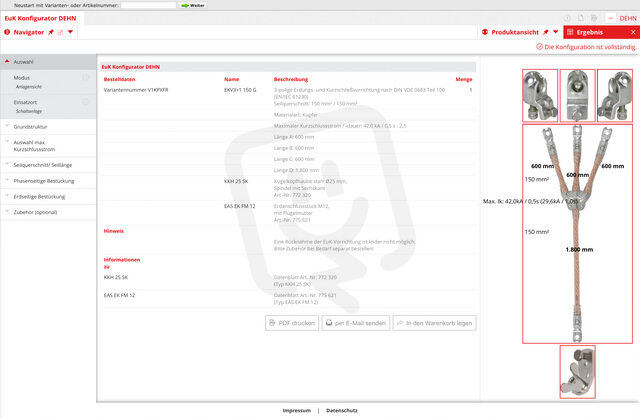
Task: Click the EKV3+1 150 G name cell
Action: (240, 90)
